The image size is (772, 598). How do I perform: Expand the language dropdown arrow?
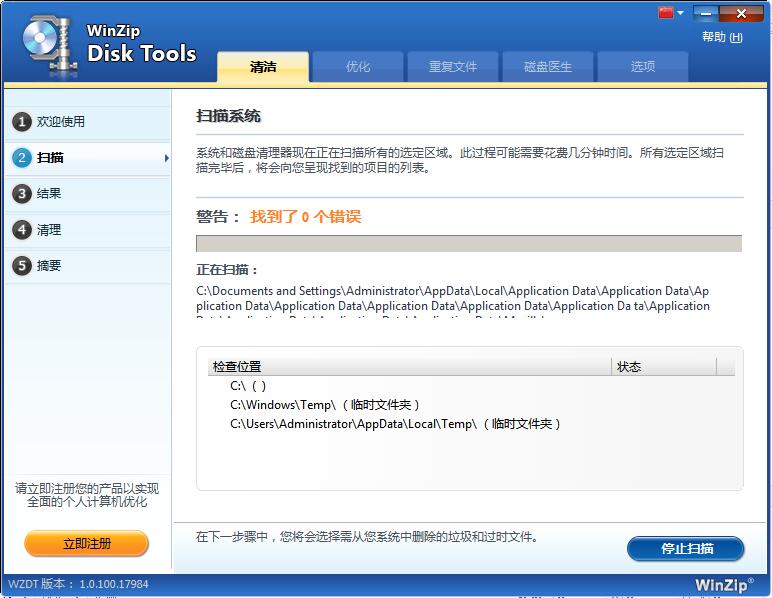[x=680, y=13]
